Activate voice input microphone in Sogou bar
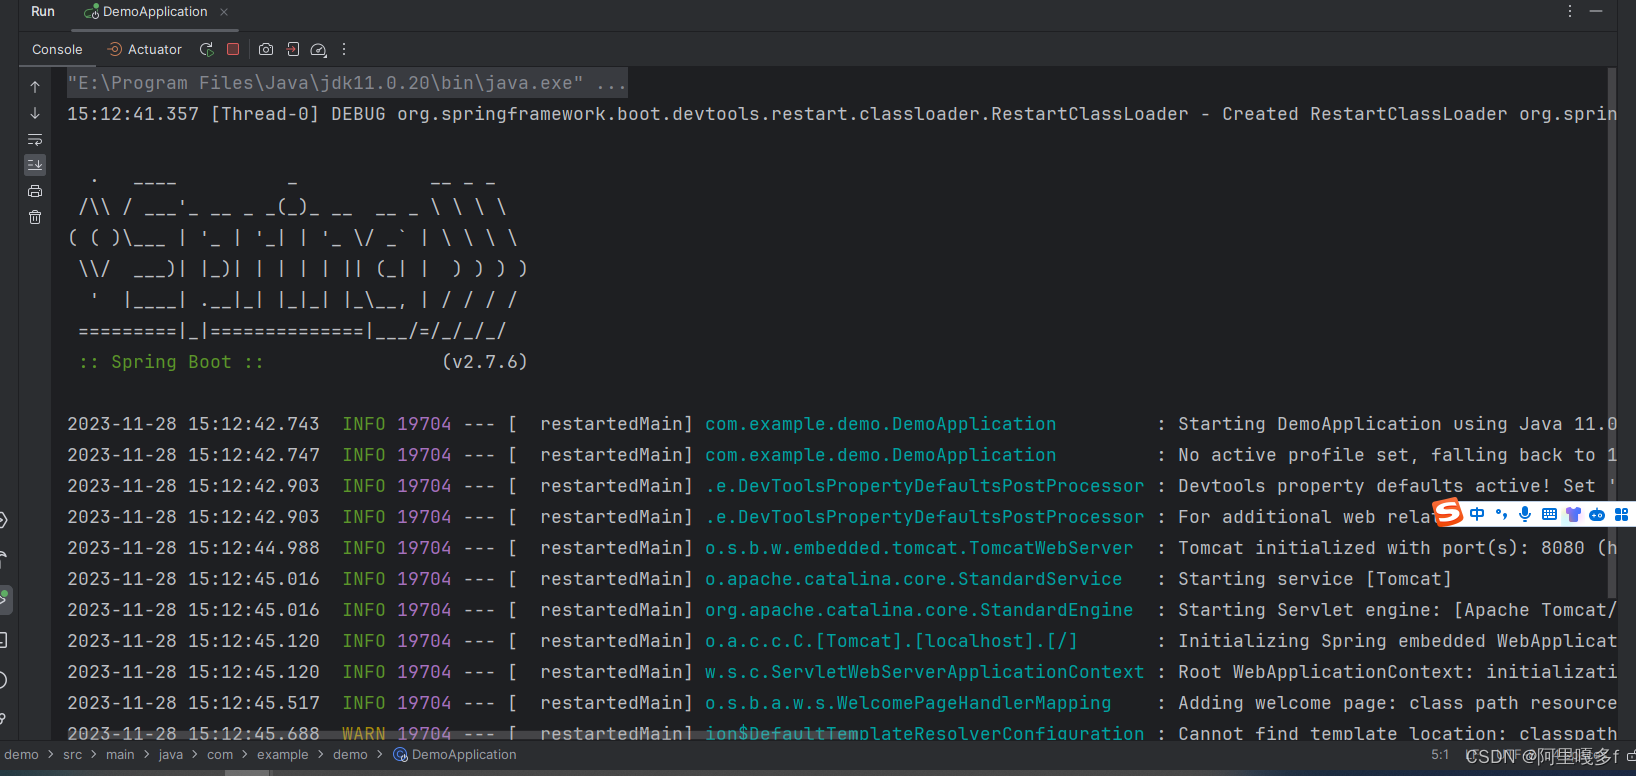1636x776 pixels. click(1525, 514)
